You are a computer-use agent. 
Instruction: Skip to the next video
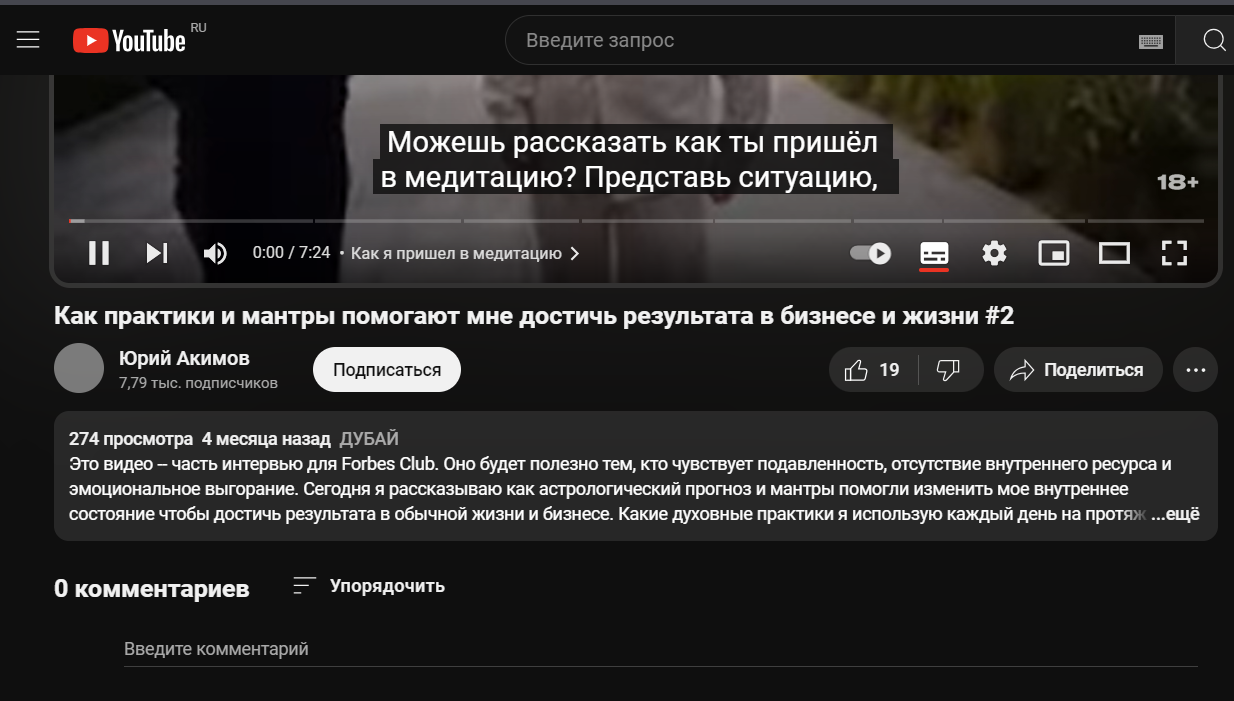click(157, 253)
